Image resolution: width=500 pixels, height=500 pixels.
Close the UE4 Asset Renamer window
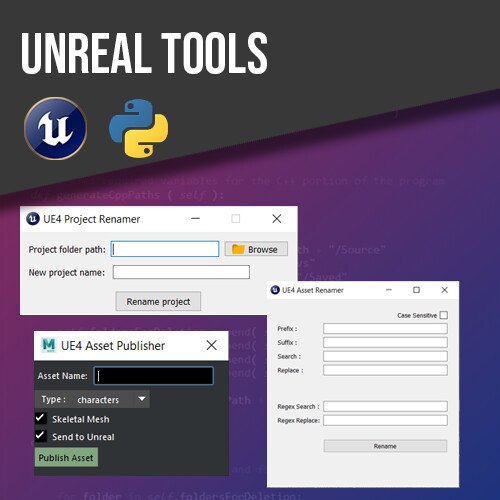[x=444, y=290]
